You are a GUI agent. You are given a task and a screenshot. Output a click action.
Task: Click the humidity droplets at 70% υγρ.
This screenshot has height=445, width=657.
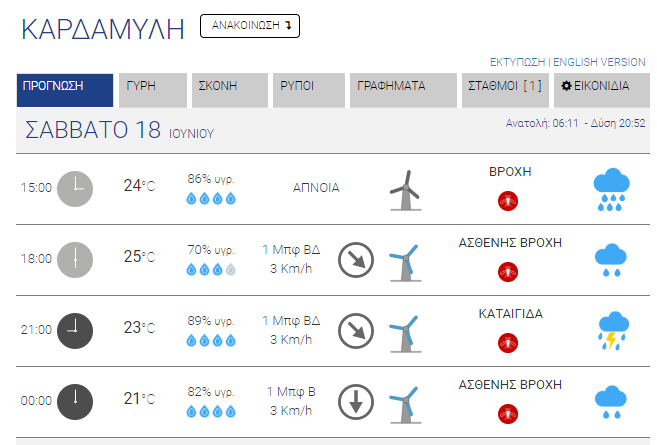(211, 269)
